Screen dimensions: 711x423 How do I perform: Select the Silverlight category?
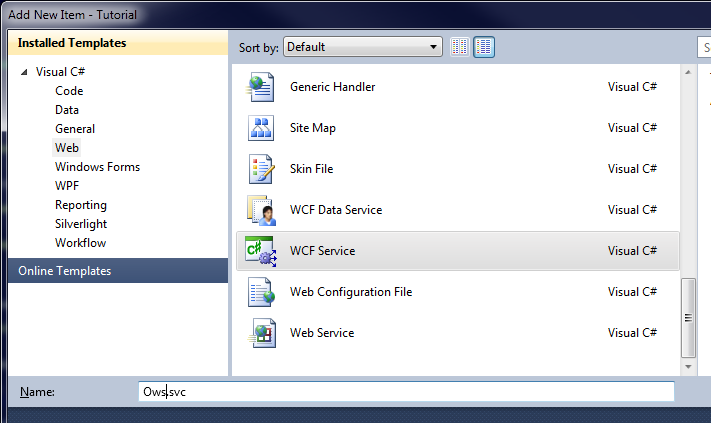tap(81, 224)
